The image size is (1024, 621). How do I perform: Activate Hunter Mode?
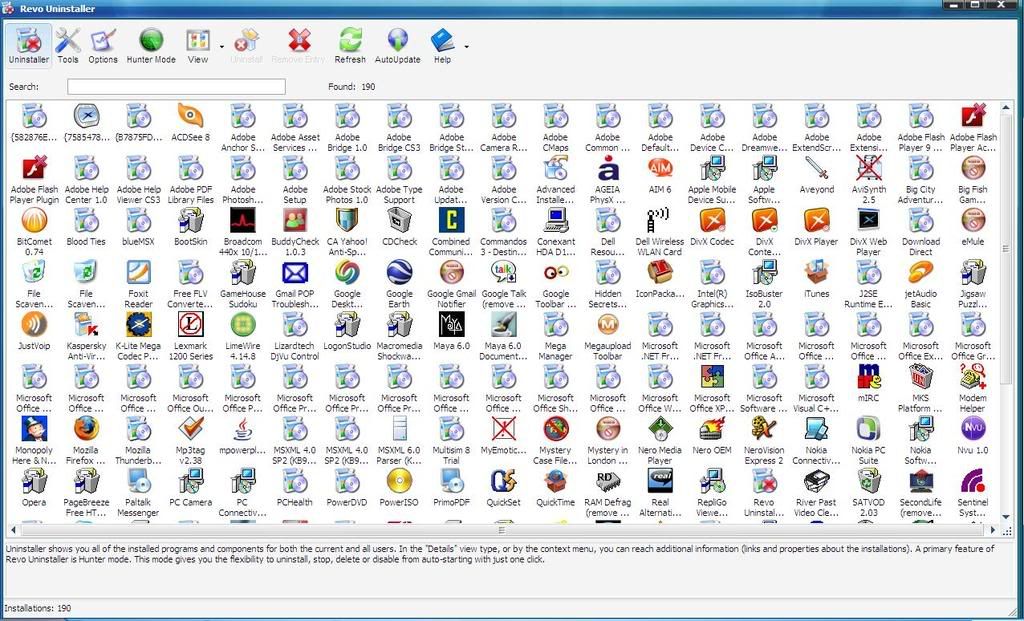point(151,46)
